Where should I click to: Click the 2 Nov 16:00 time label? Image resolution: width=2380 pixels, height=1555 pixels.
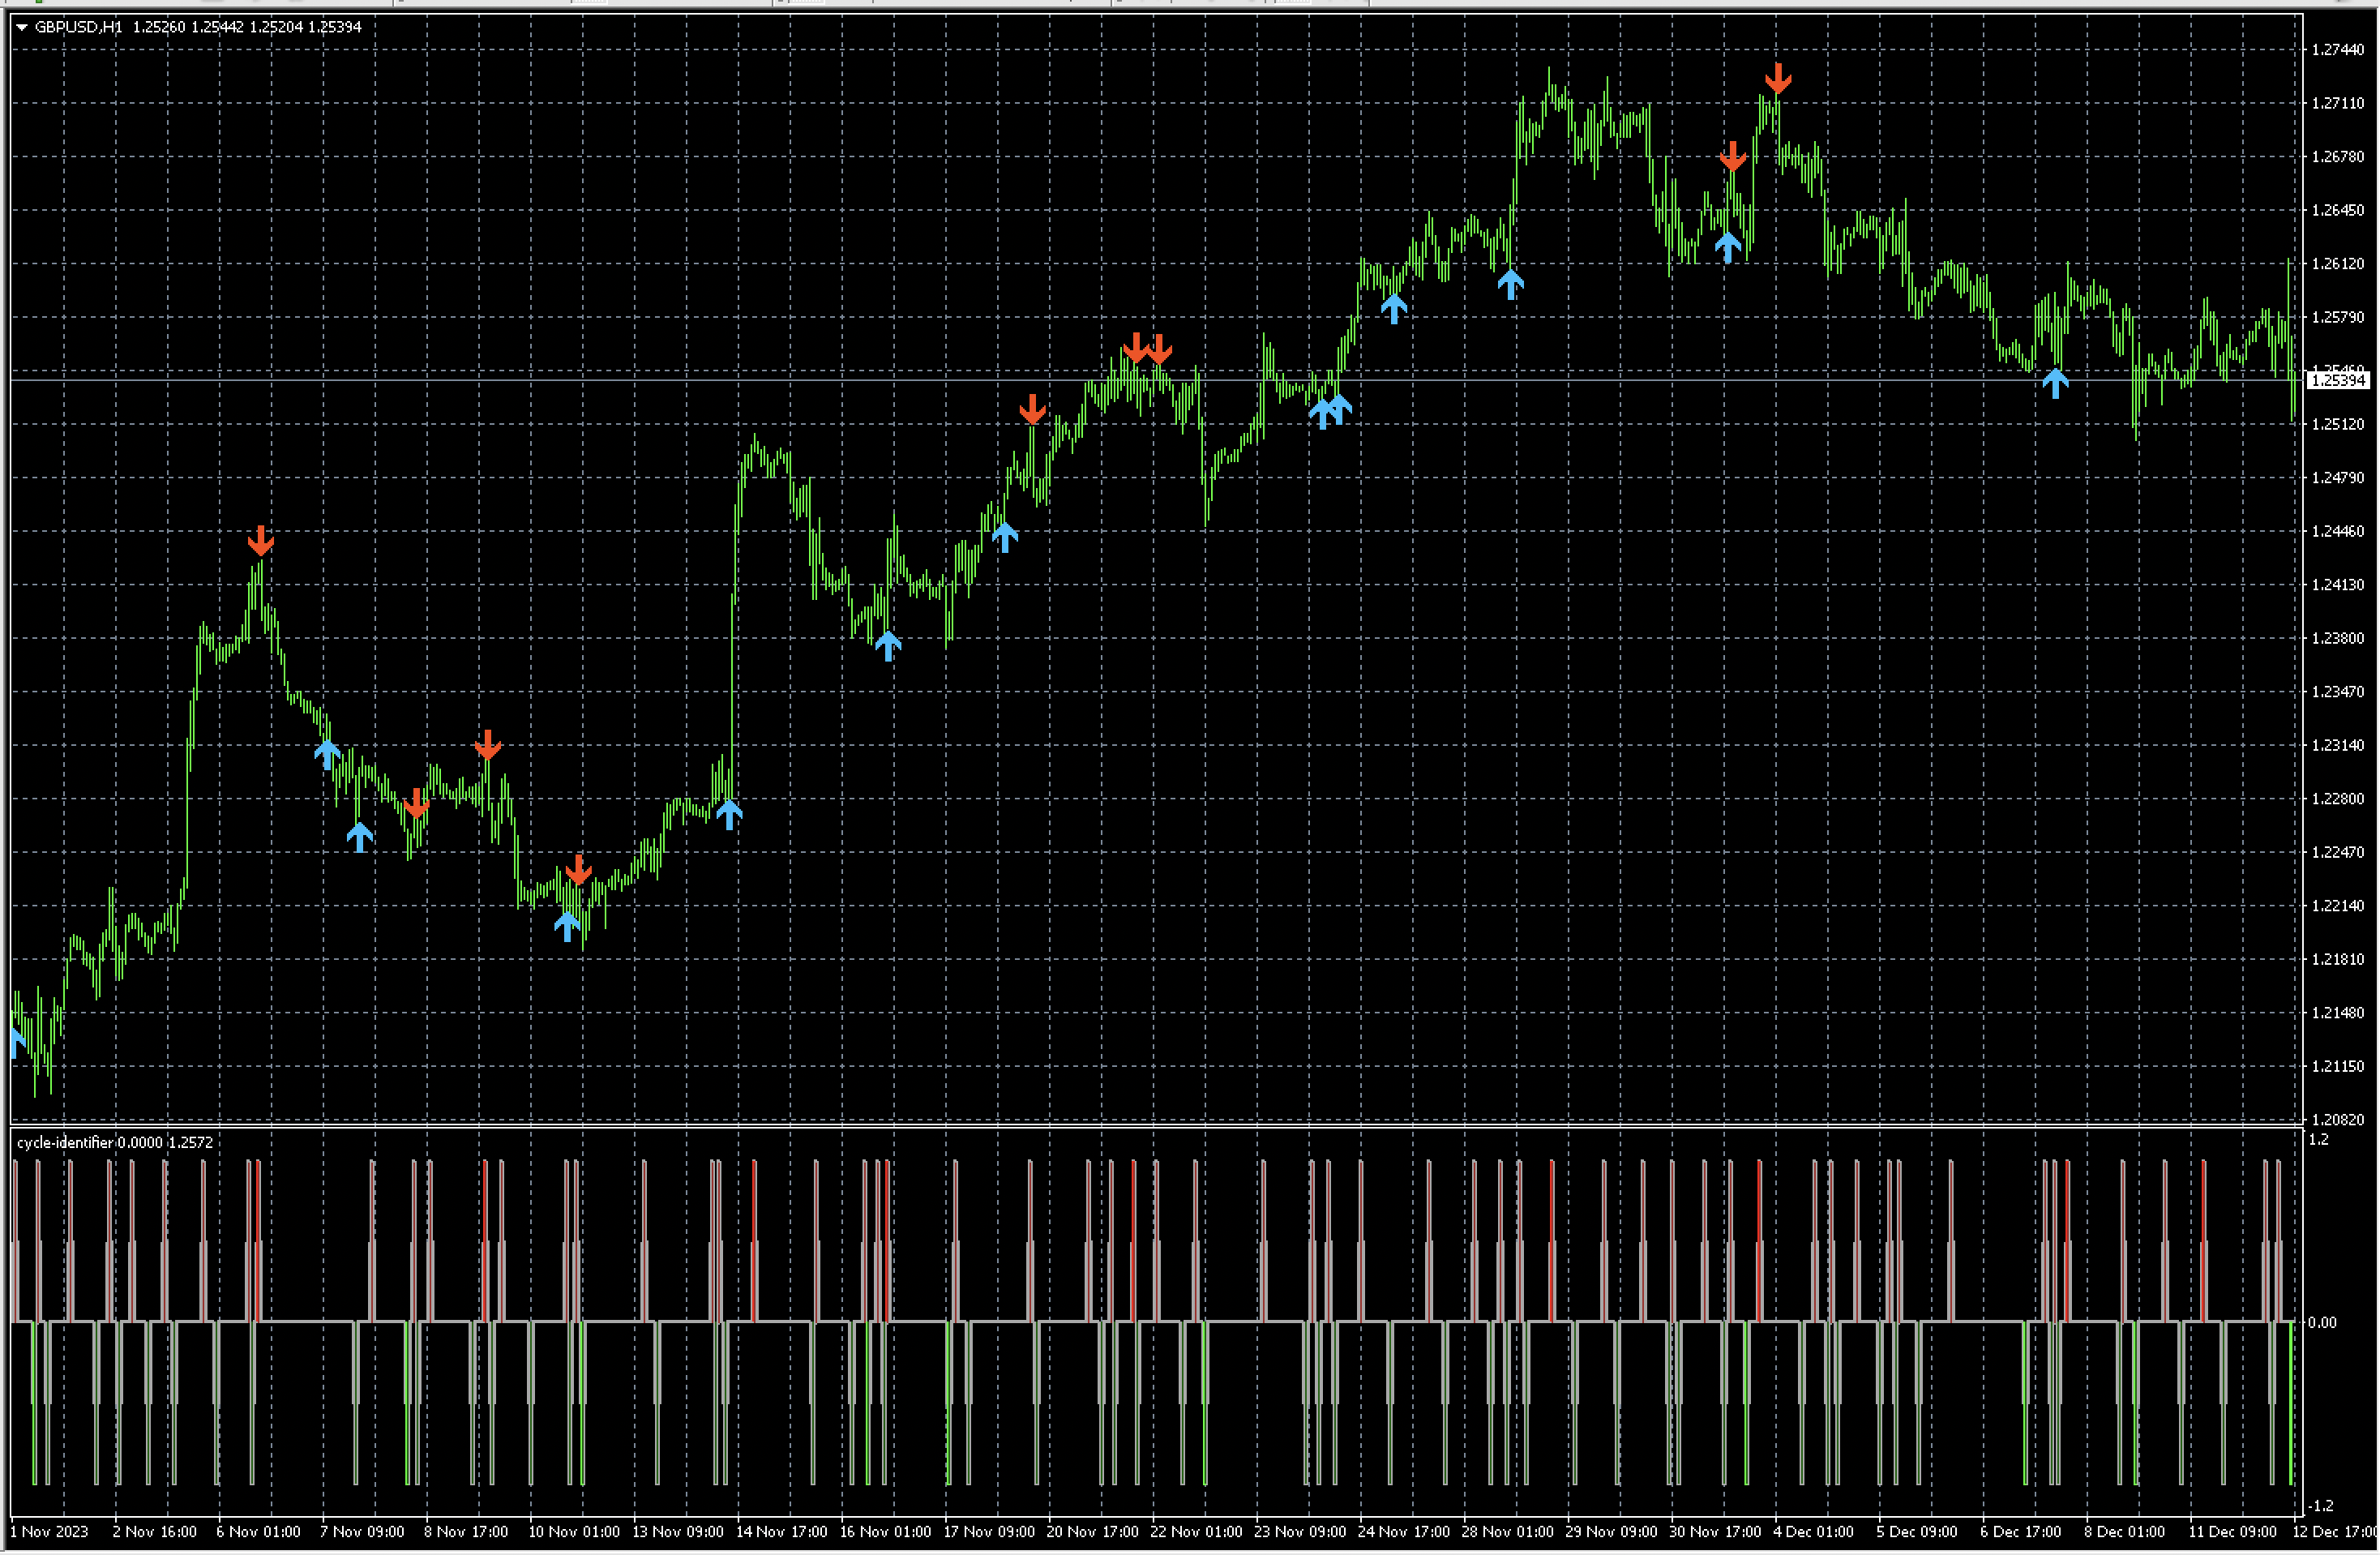click(x=155, y=1532)
